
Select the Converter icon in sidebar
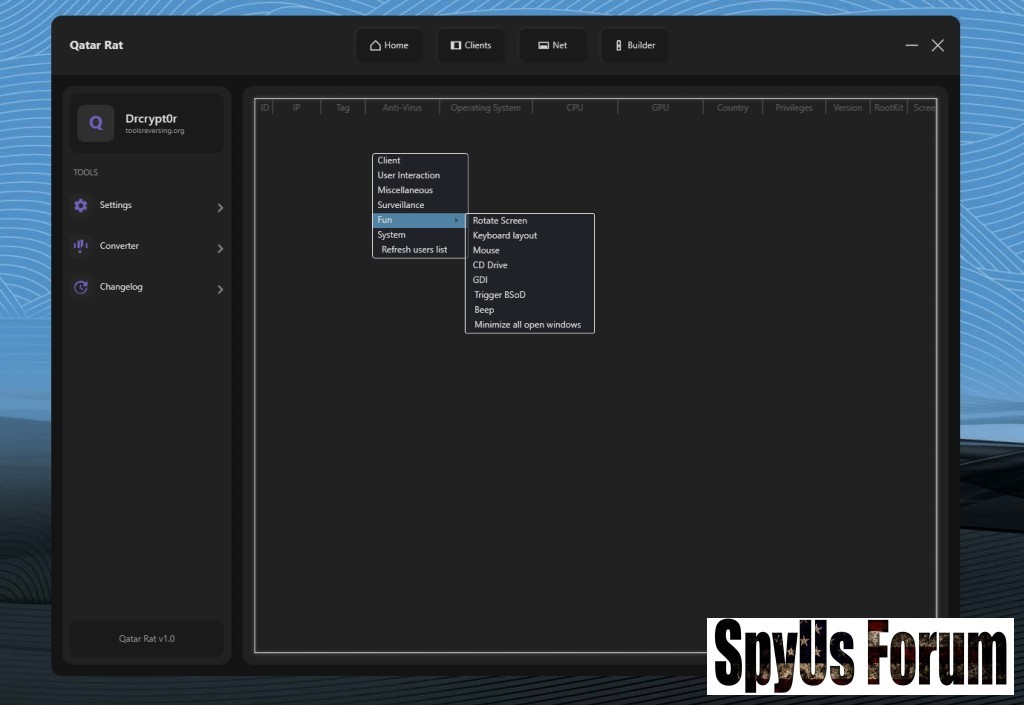click(x=81, y=246)
